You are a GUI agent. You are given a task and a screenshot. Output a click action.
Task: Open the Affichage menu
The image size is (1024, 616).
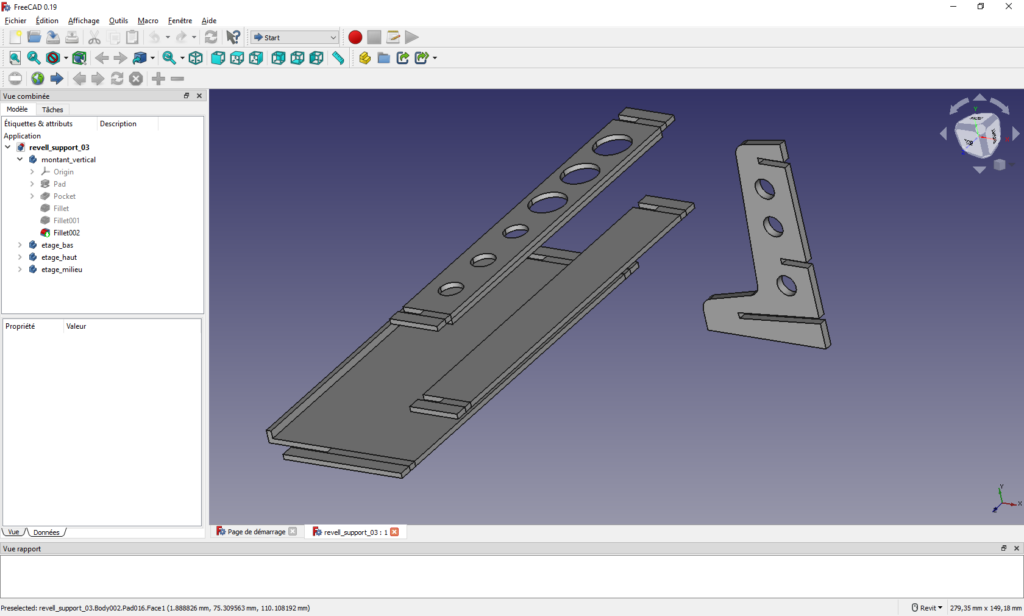point(84,20)
